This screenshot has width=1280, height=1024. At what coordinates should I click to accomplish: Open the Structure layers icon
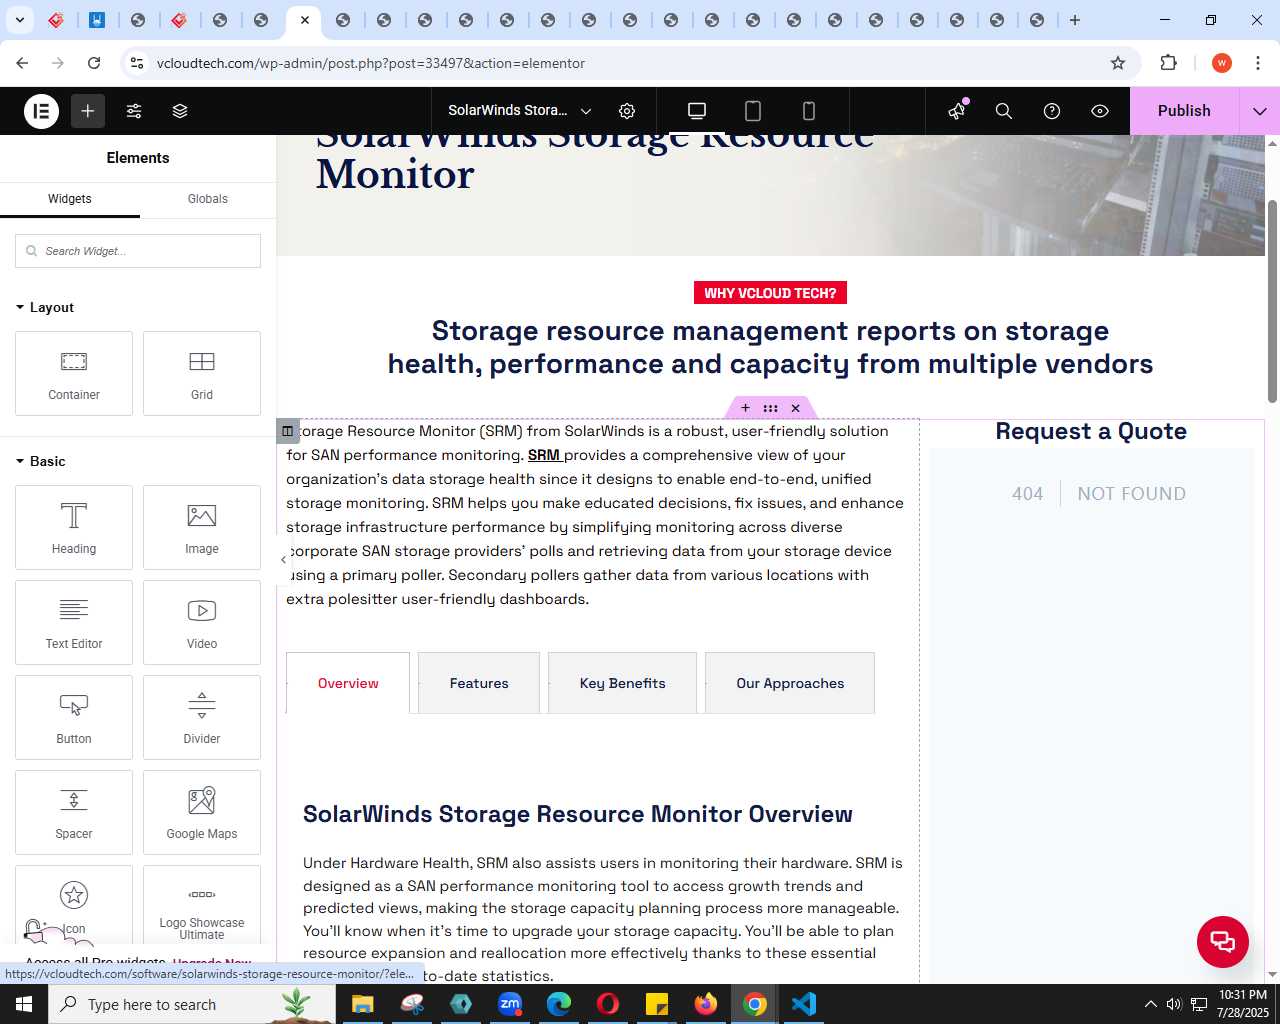pyautogui.click(x=180, y=111)
